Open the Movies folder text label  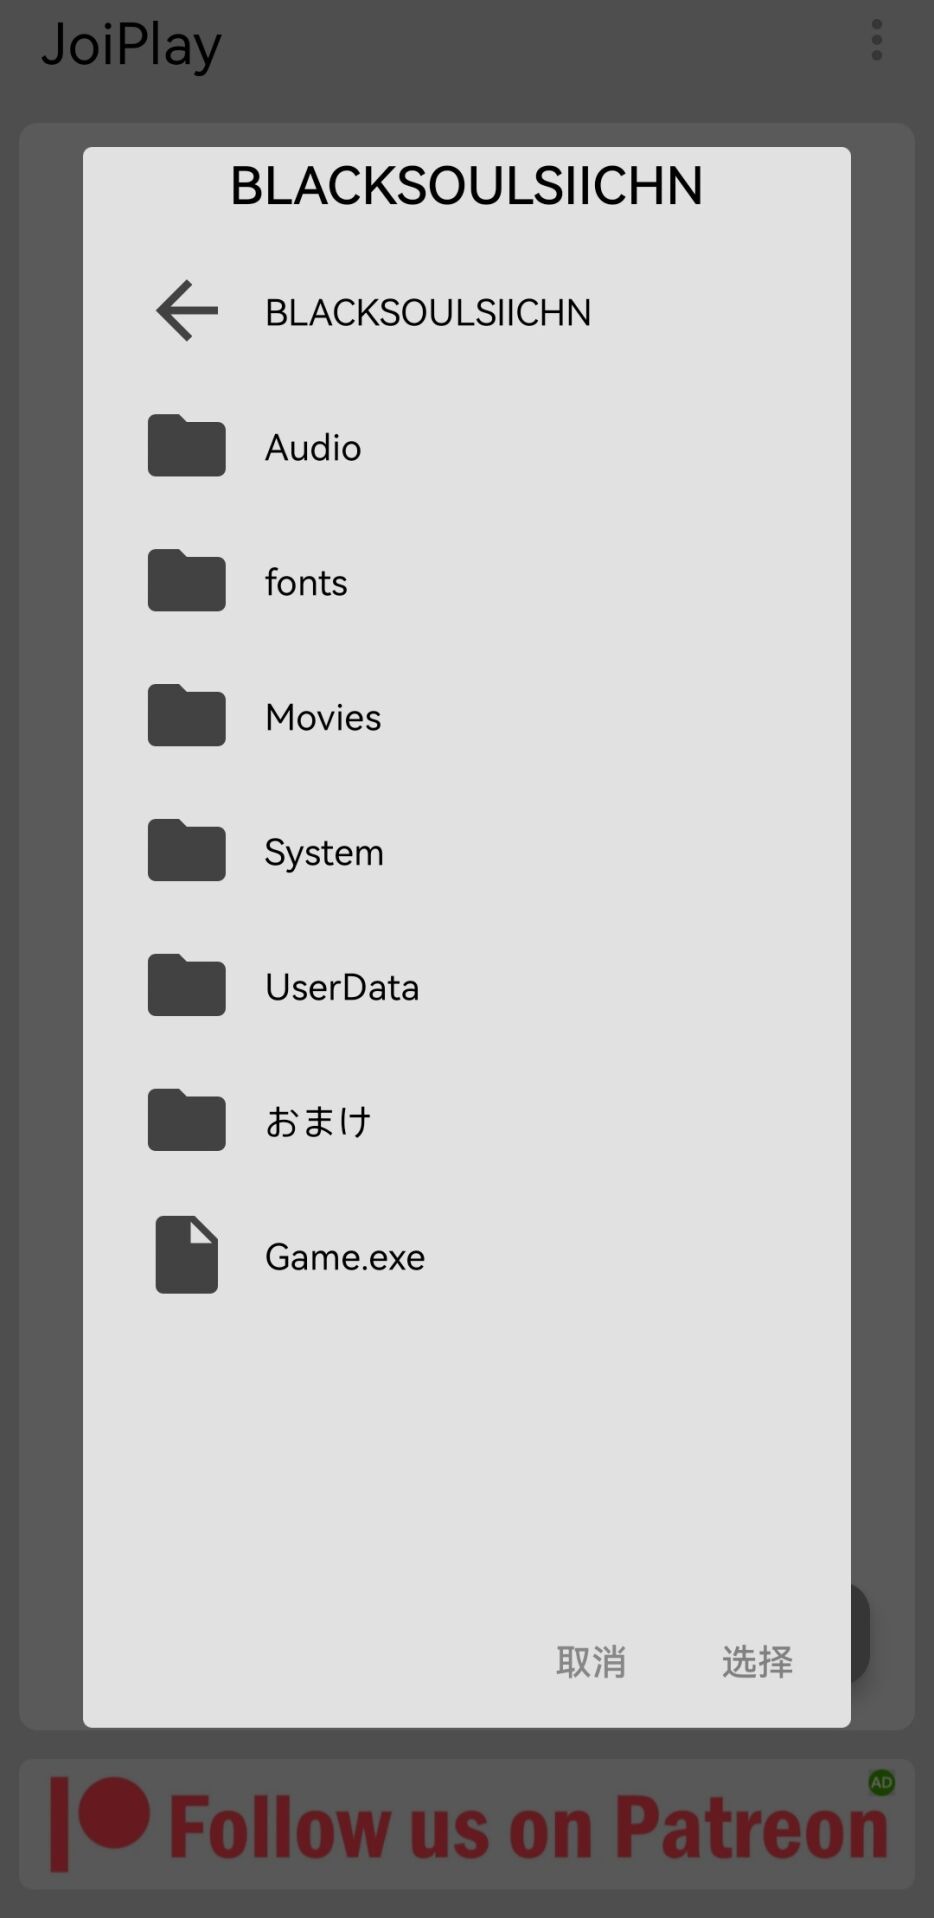[323, 718]
